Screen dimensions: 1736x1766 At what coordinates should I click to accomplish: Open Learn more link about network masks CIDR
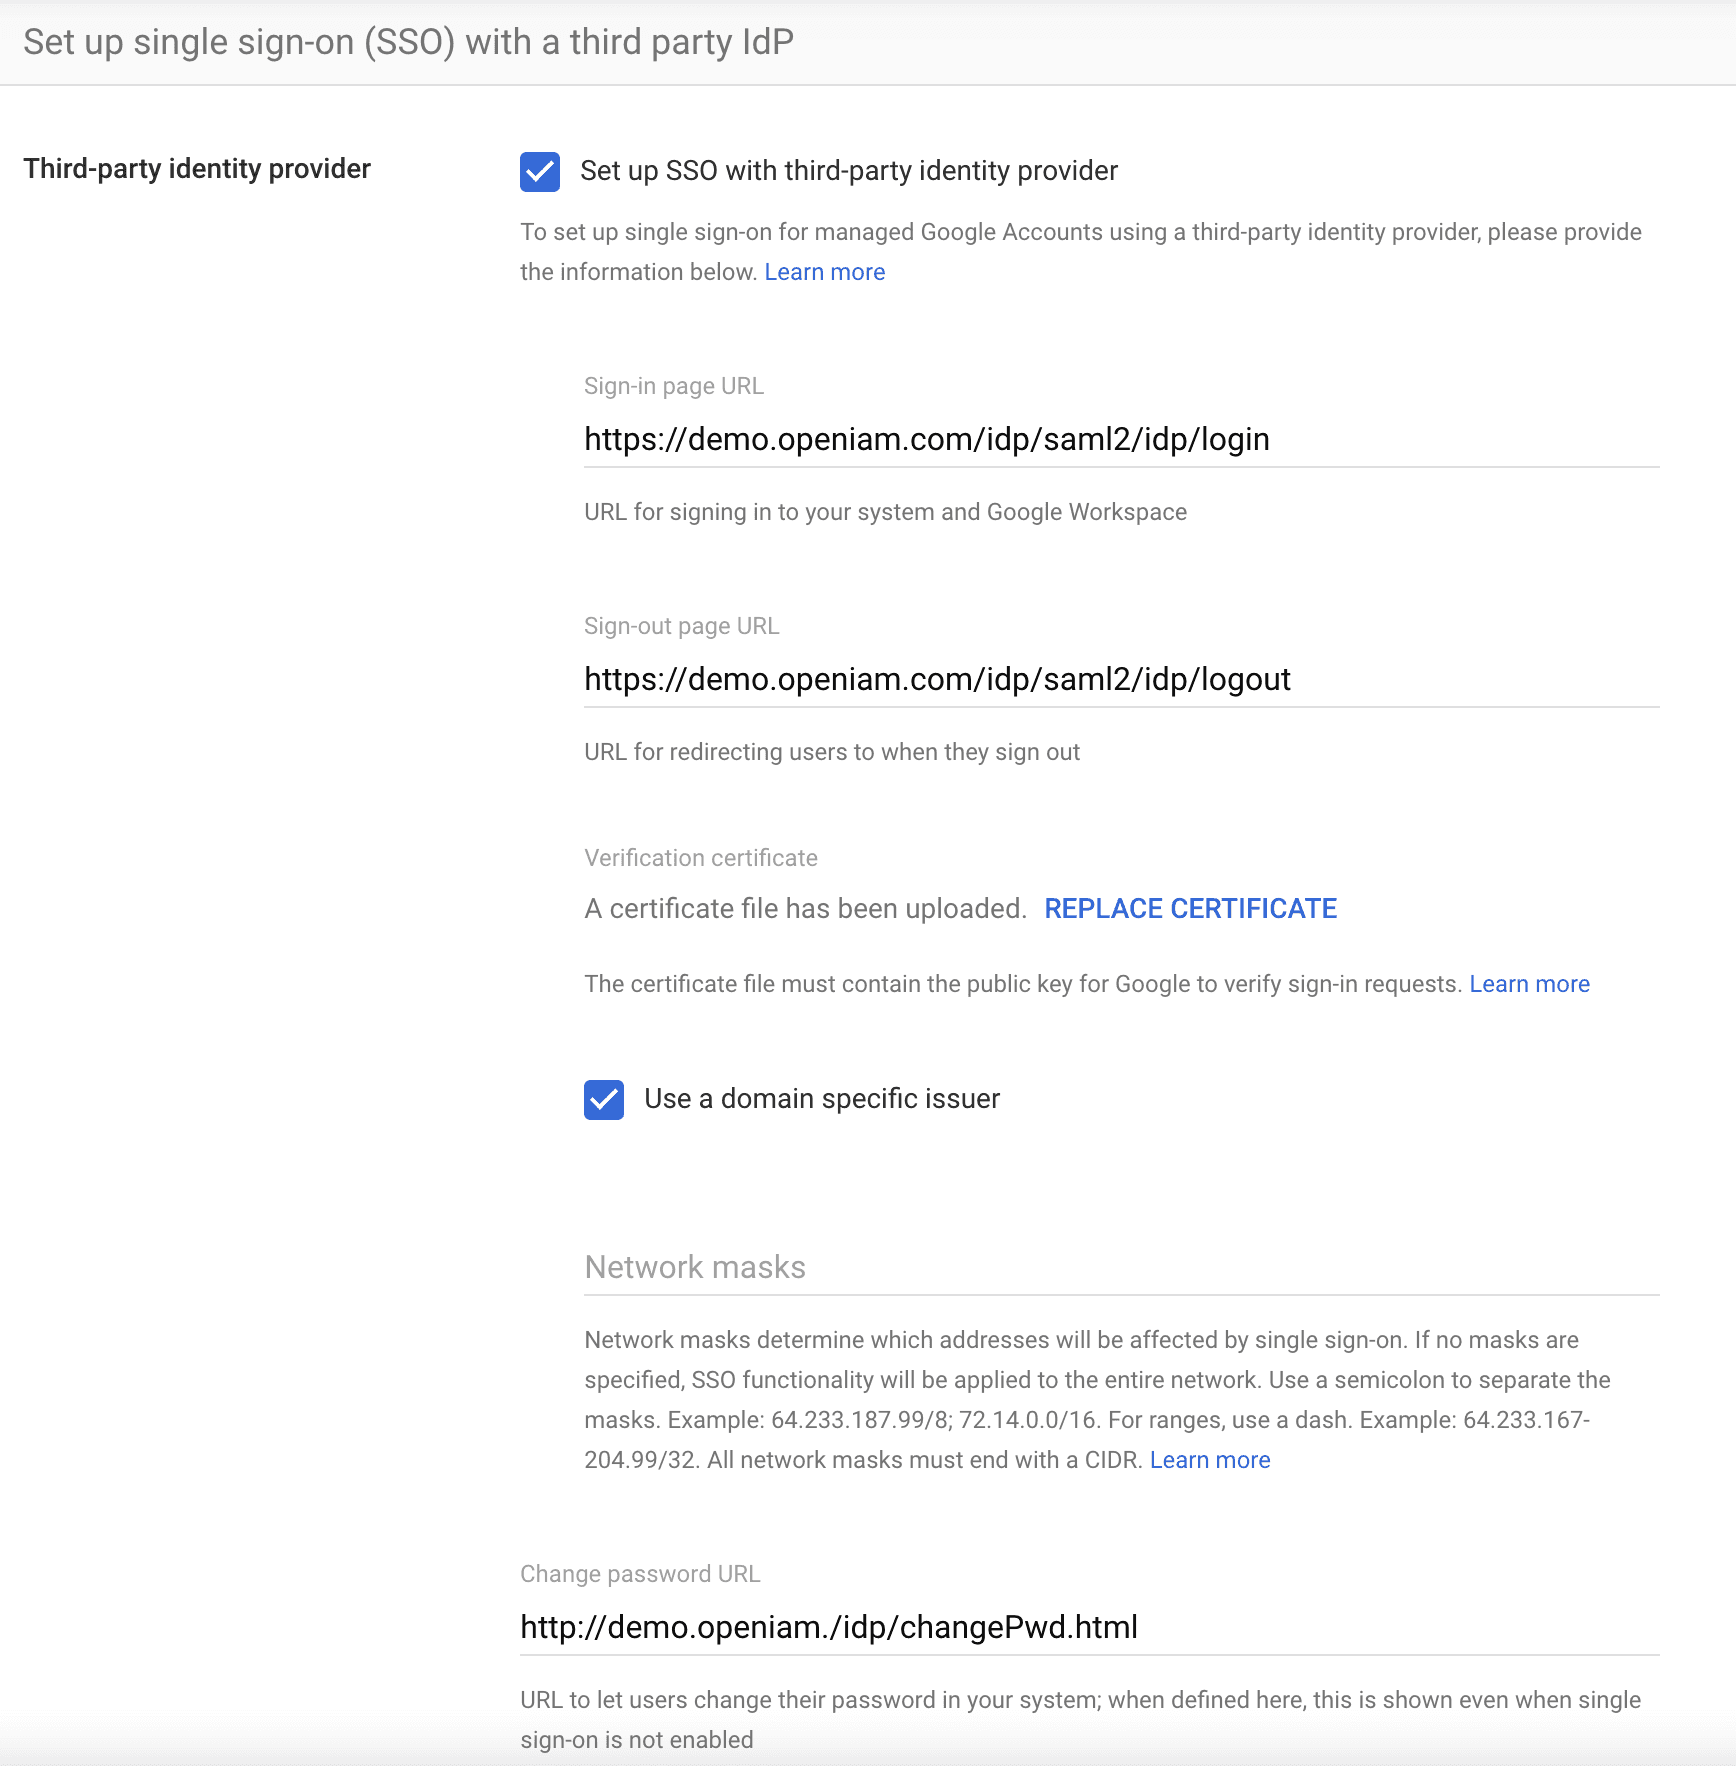[x=1210, y=1460]
